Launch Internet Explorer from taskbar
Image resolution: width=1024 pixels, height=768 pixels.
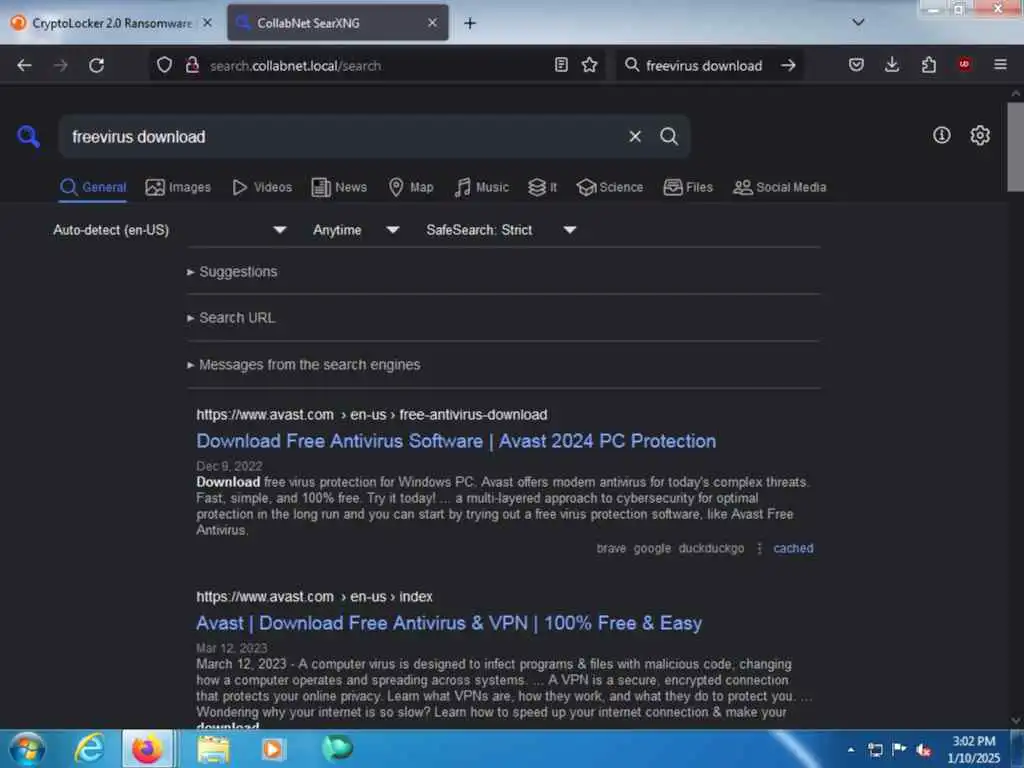tap(89, 748)
